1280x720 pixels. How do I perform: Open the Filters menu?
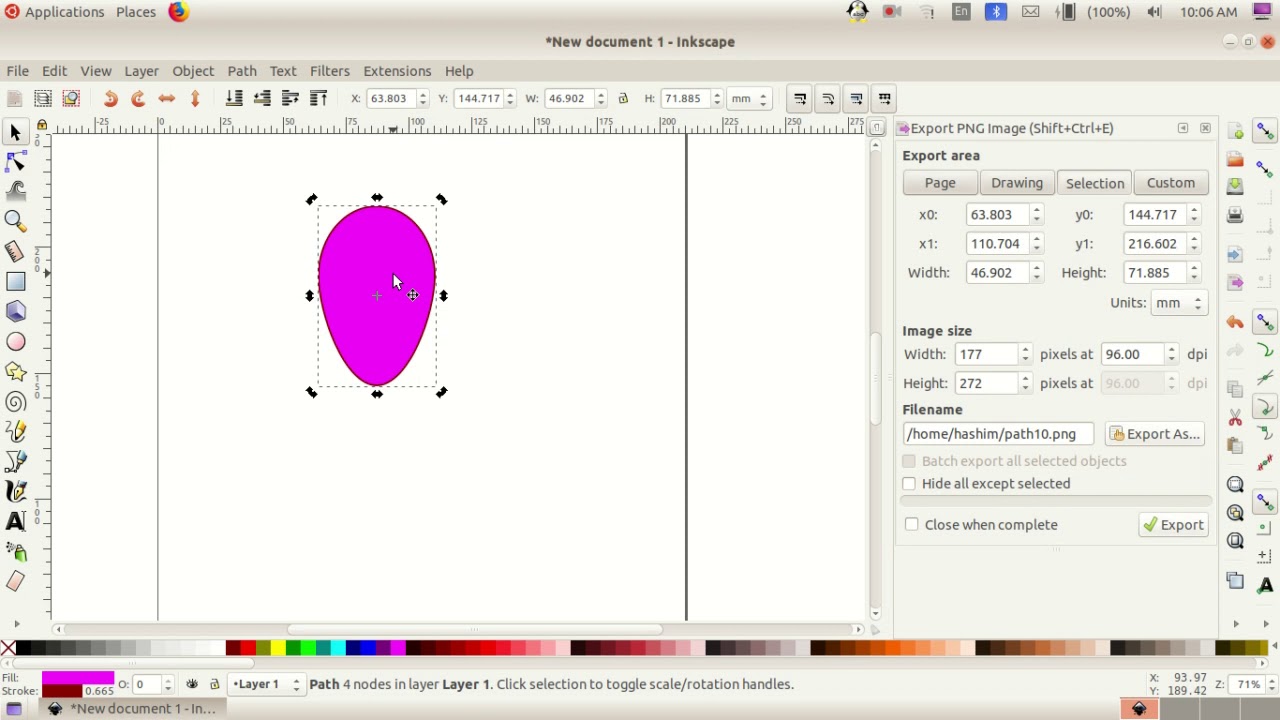(330, 71)
